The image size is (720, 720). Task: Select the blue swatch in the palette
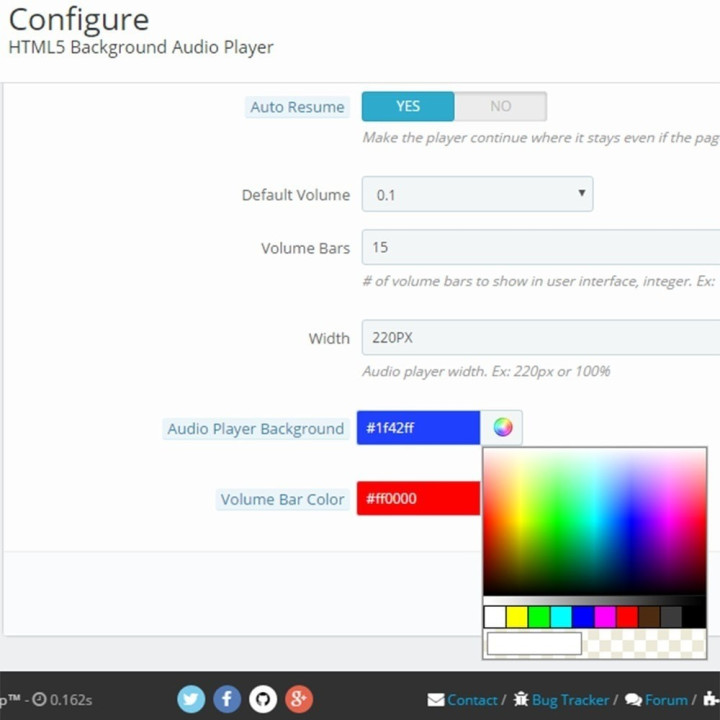point(583,617)
